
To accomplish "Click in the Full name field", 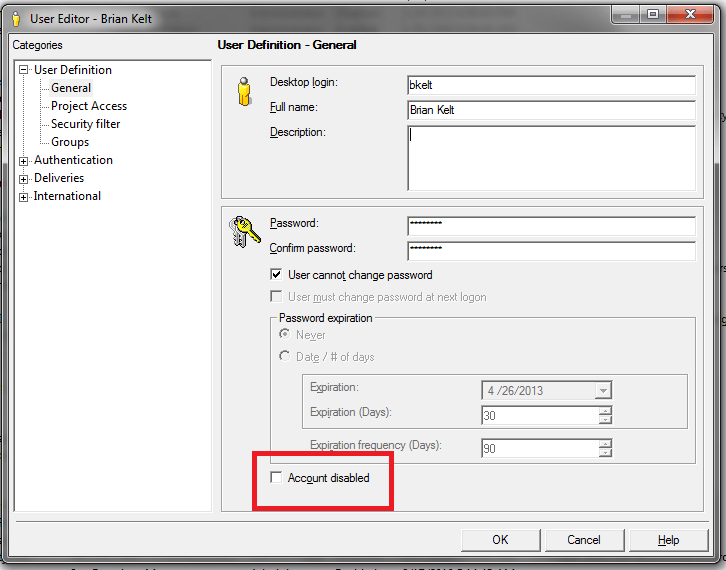I will (551, 110).
